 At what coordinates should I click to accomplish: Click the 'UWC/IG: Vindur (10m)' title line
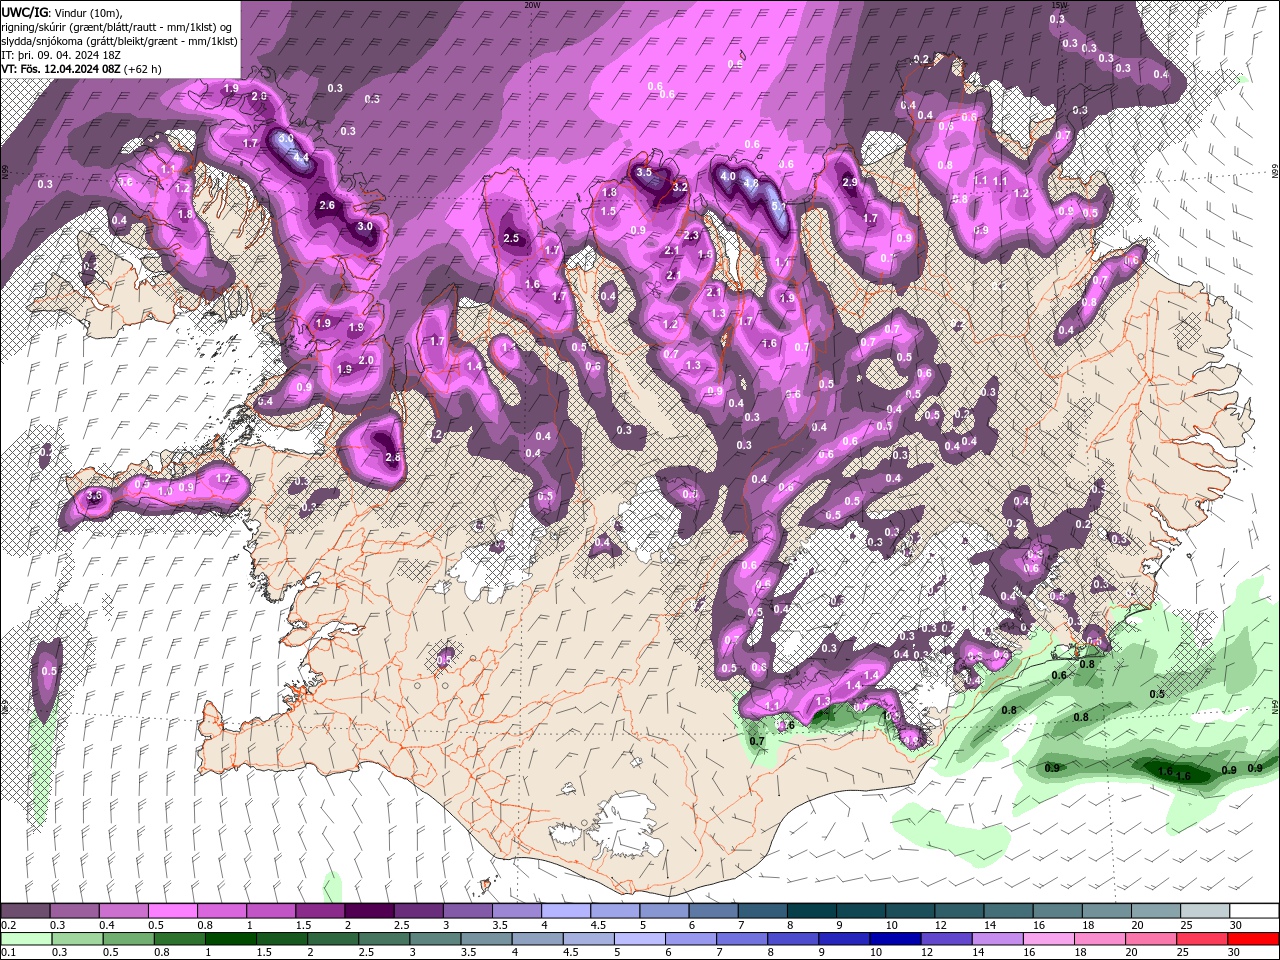[x=62, y=12]
